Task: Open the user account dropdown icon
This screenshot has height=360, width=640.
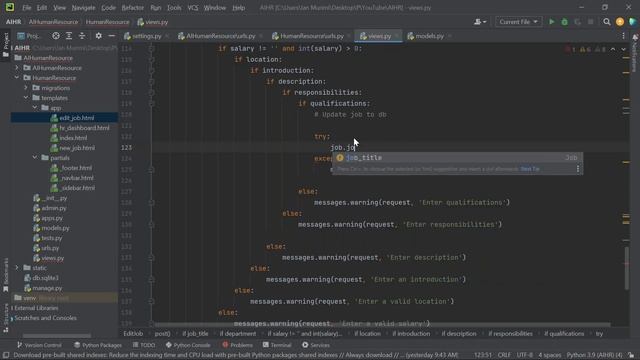Action: point(480,22)
